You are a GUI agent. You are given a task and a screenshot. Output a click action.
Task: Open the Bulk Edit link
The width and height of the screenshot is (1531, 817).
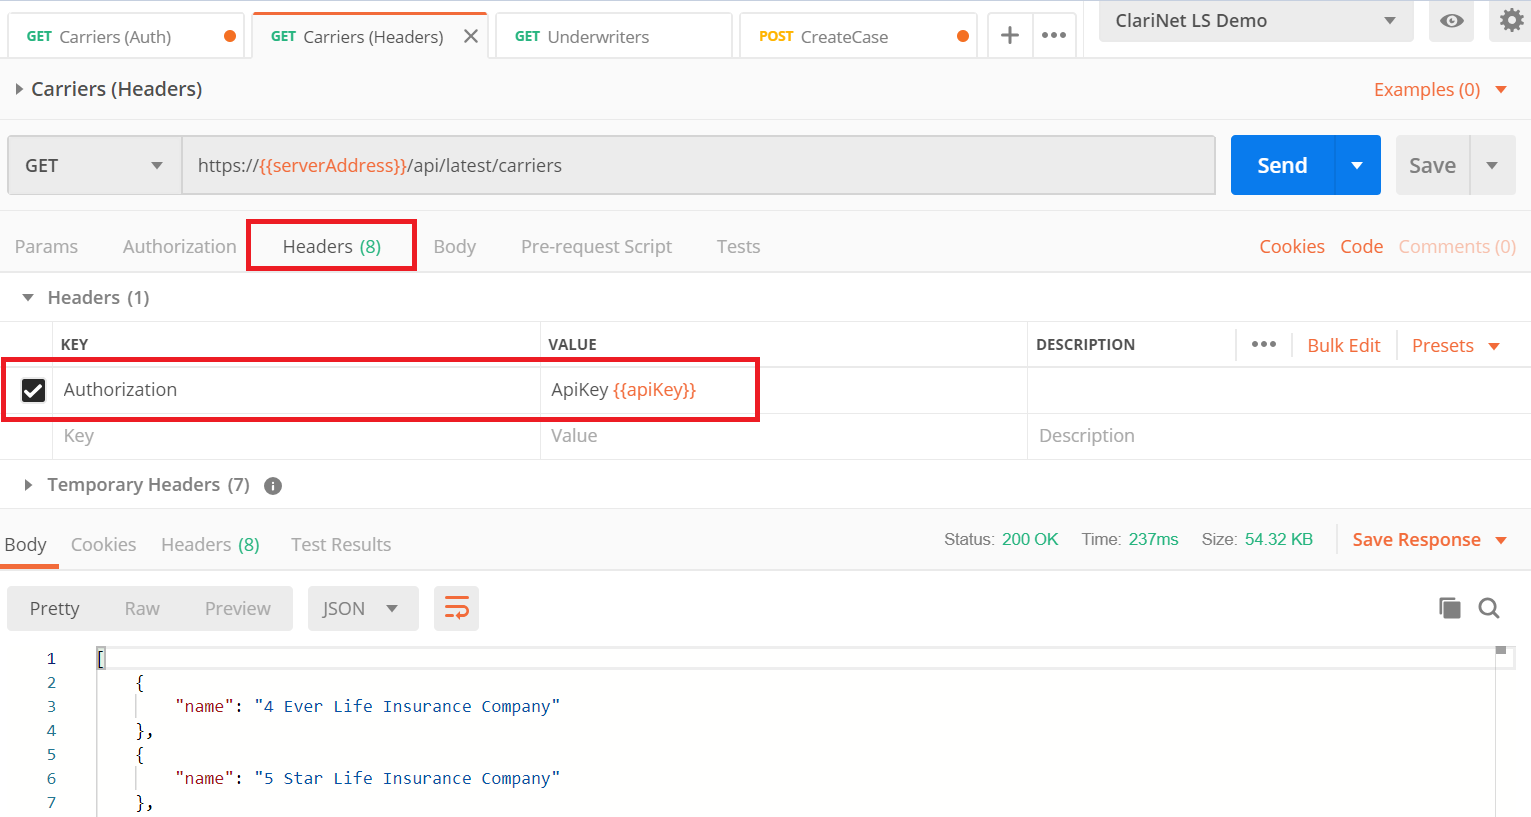tap(1343, 345)
